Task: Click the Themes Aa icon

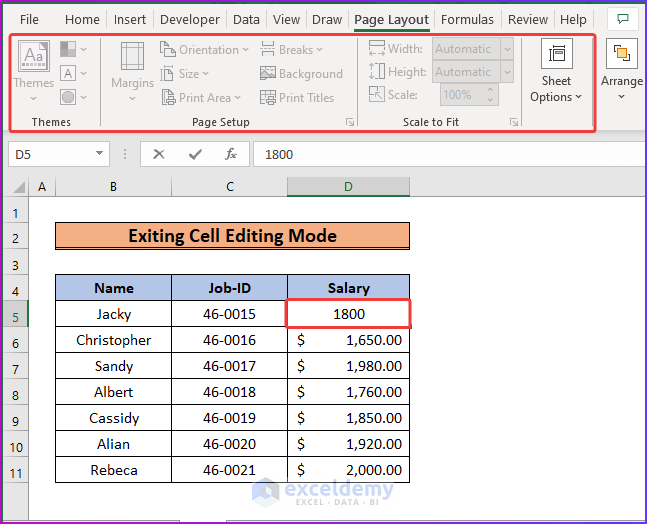Action: 34,56
